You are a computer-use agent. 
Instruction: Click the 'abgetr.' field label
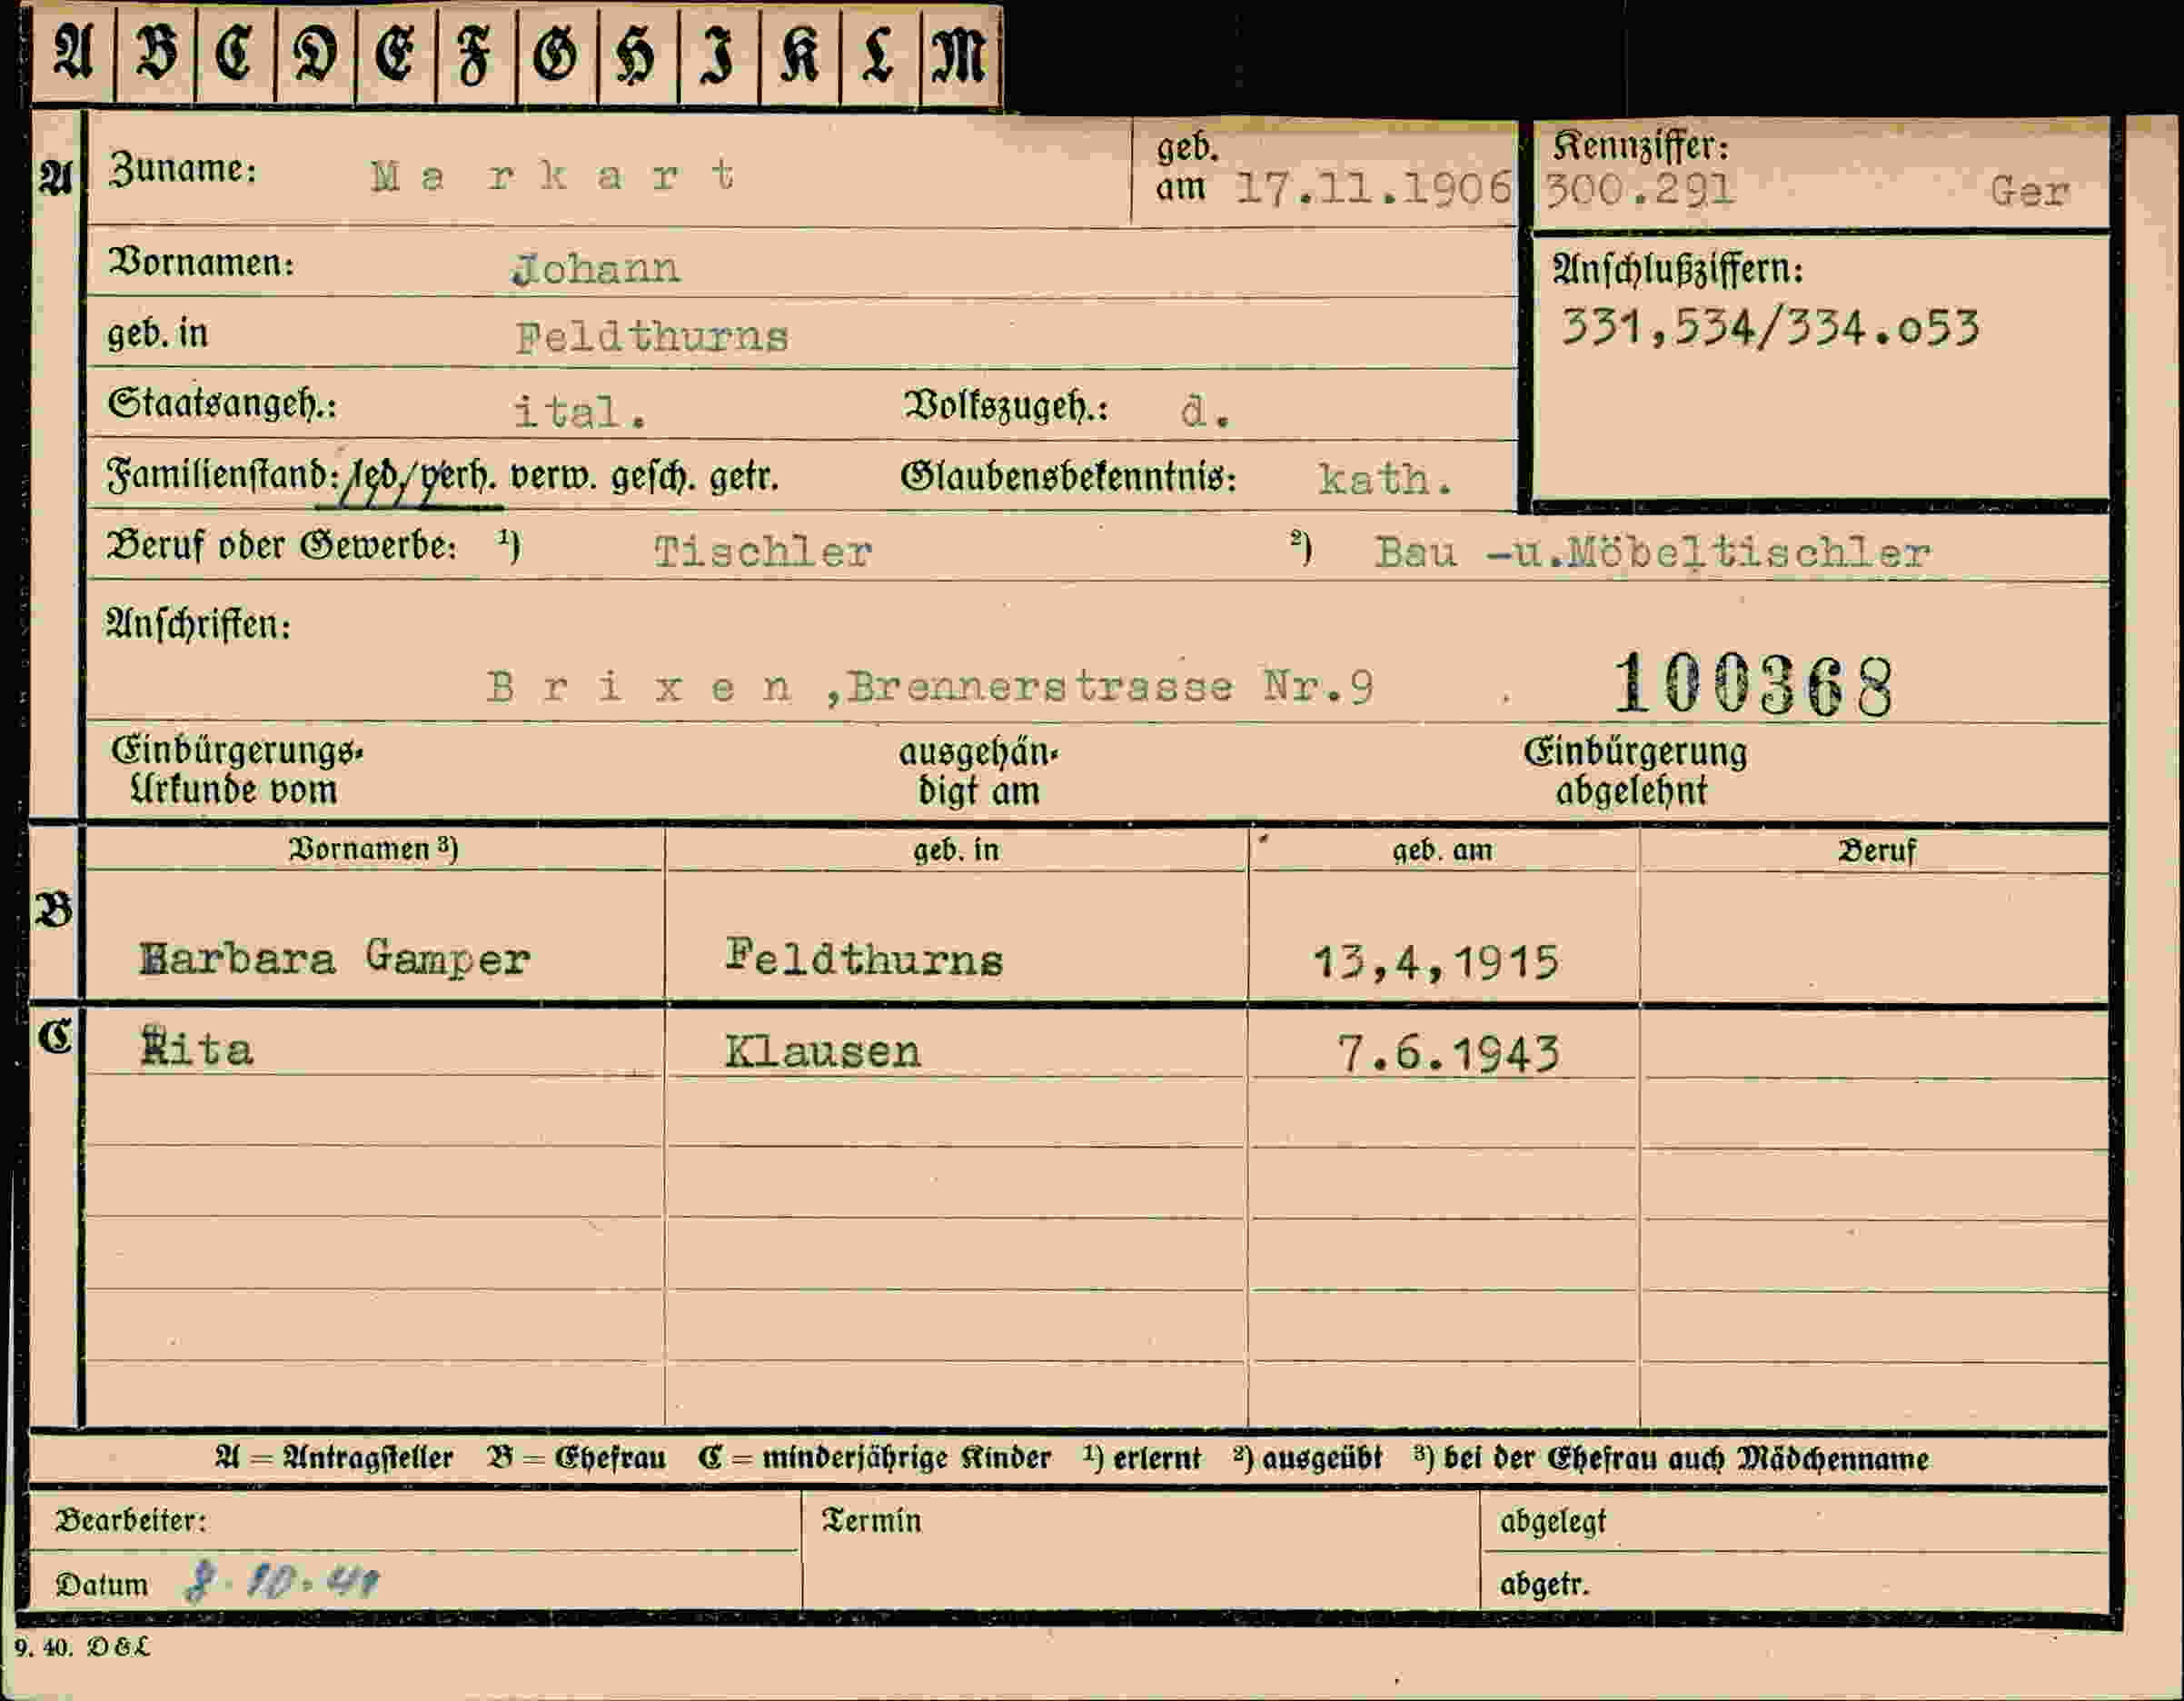pos(1544,1585)
